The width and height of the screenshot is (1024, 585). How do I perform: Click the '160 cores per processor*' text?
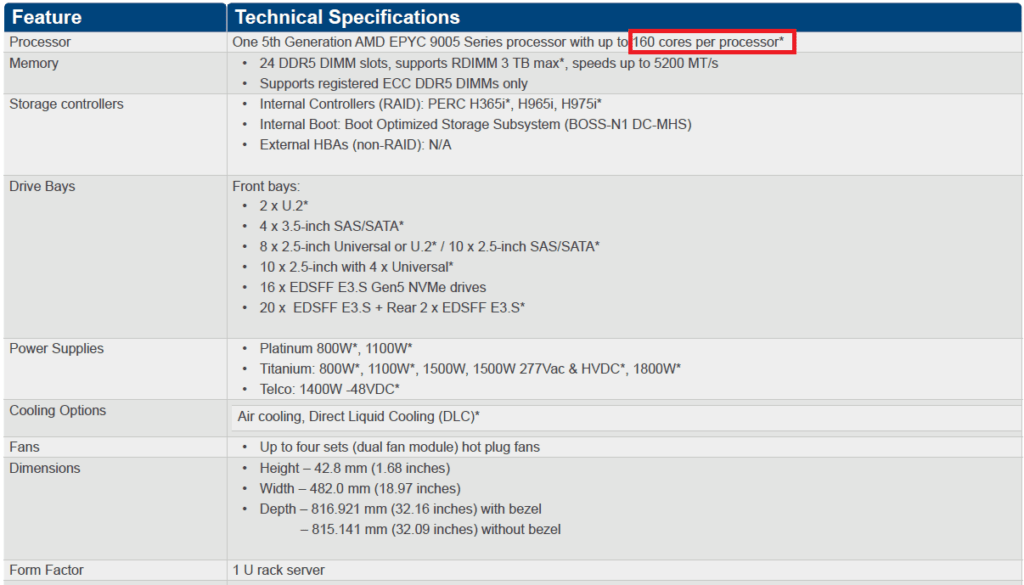tap(709, 42)
